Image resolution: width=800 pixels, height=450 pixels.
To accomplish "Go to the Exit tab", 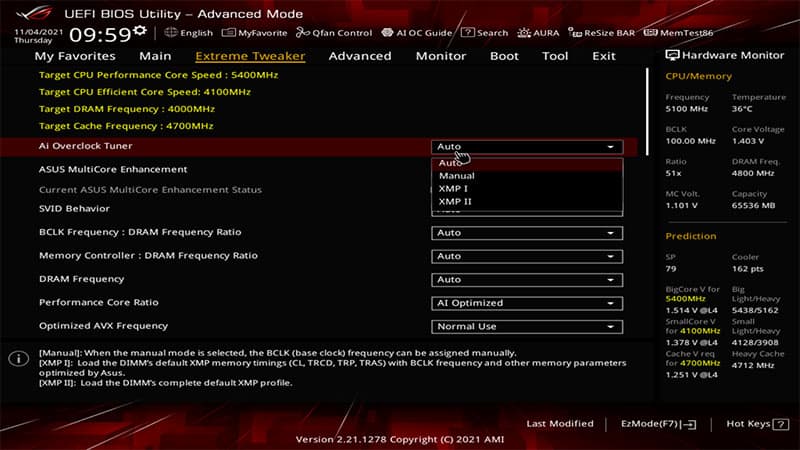I will click(604, 56).
